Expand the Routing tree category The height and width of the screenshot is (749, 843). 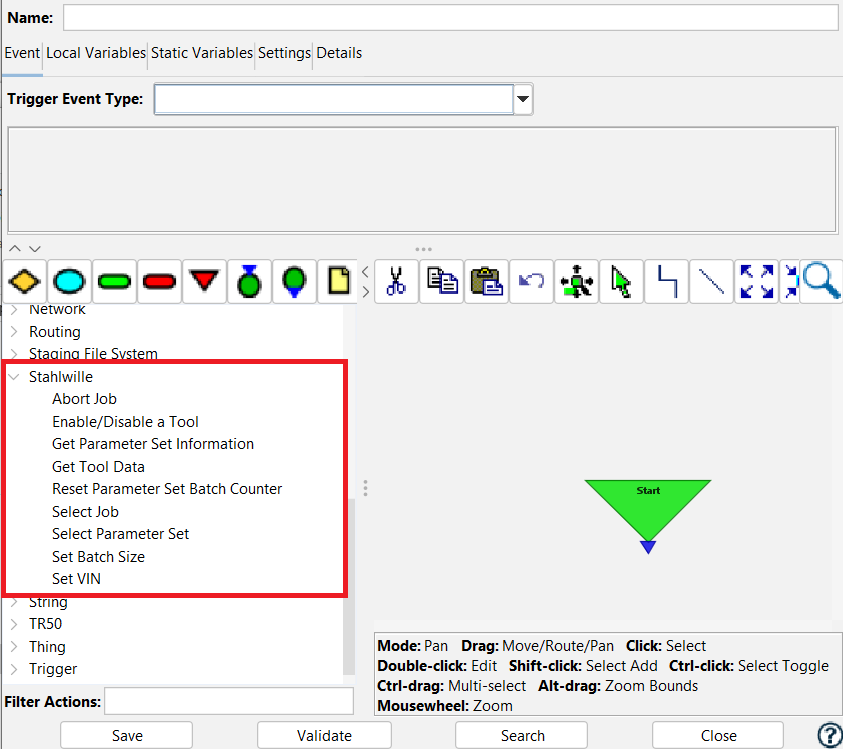[x=14, y=332]
